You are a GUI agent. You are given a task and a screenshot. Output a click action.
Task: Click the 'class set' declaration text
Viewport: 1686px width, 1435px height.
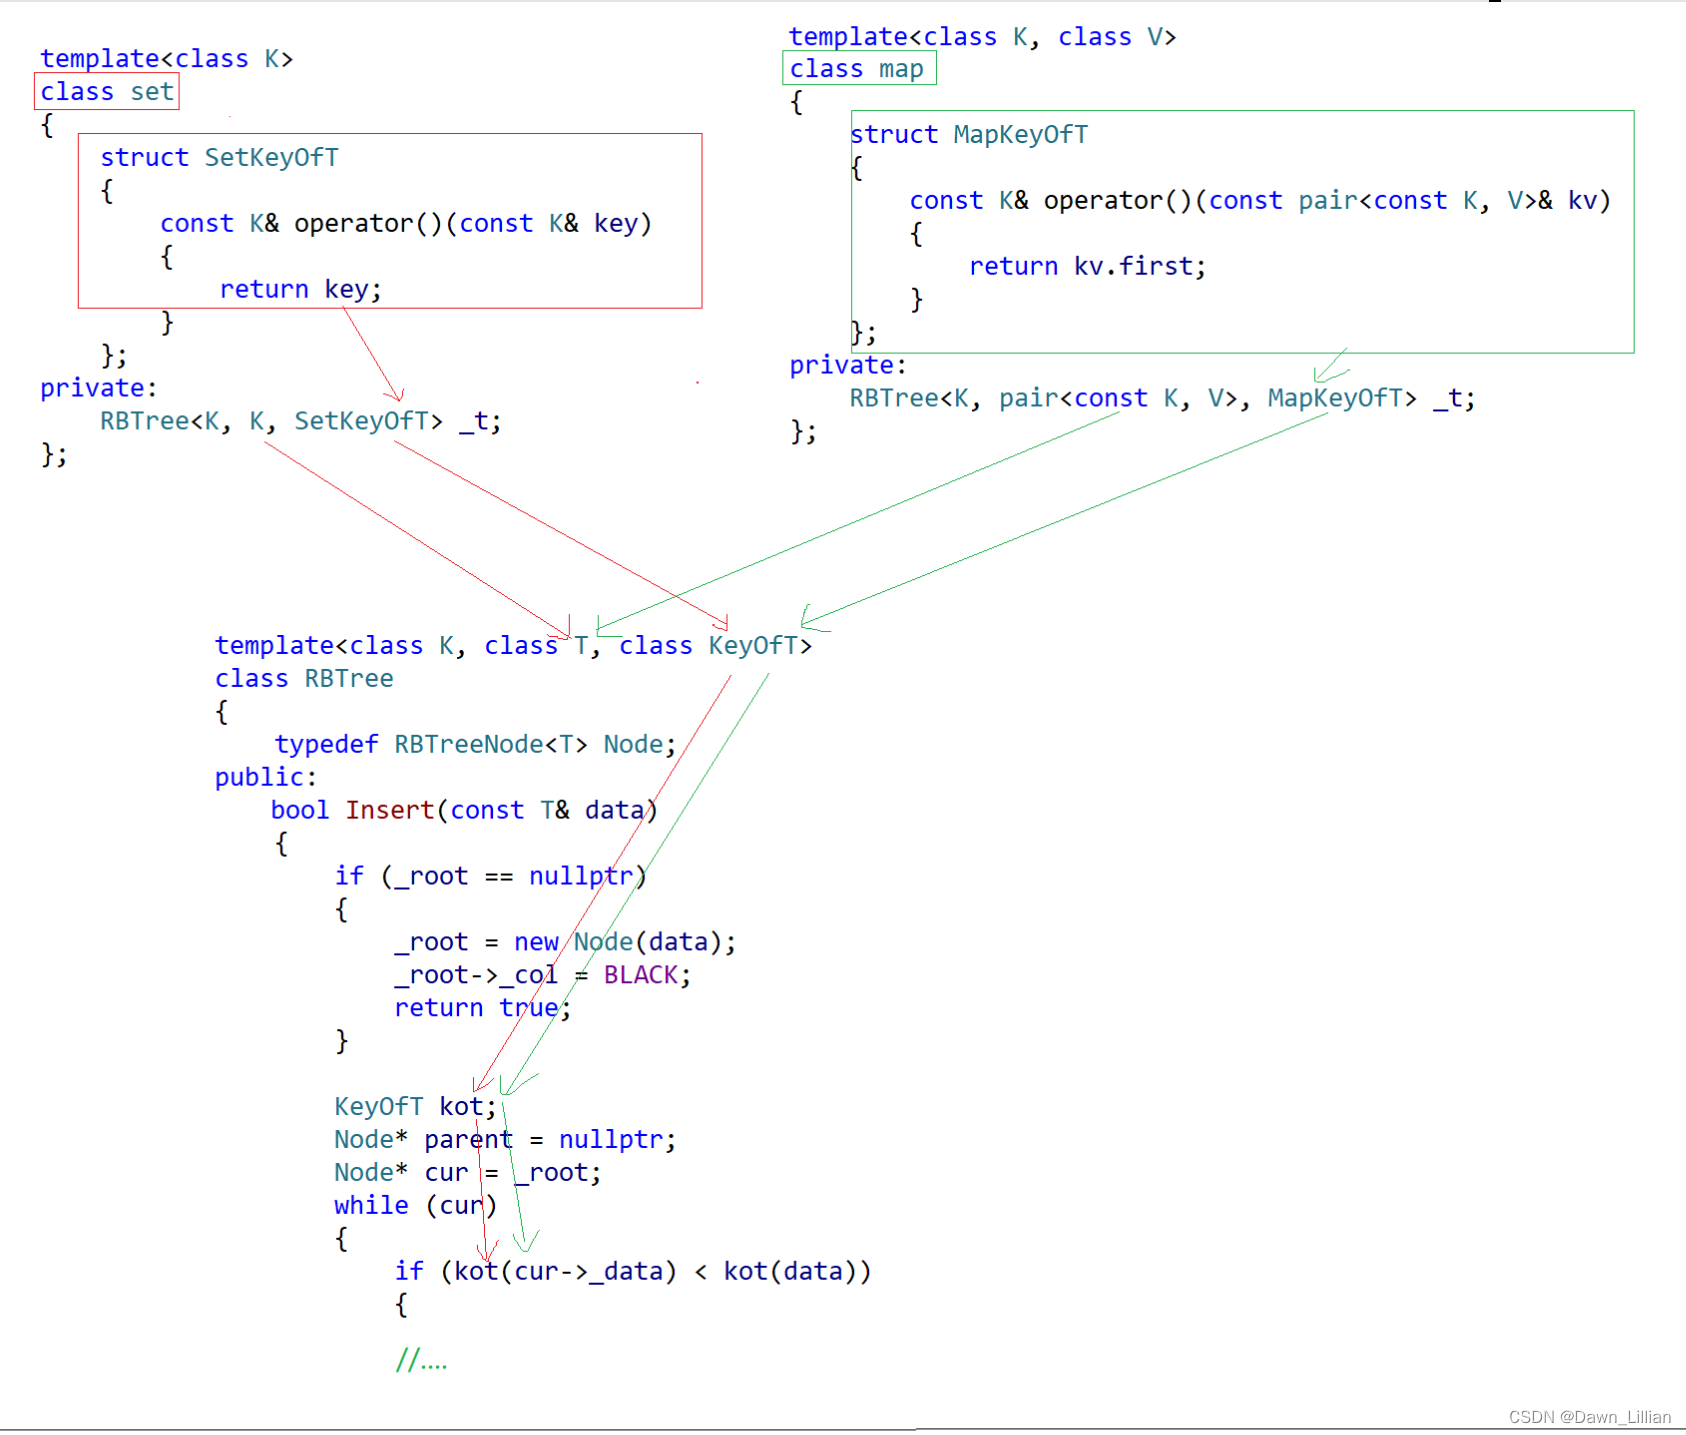(x=107, y=92)
